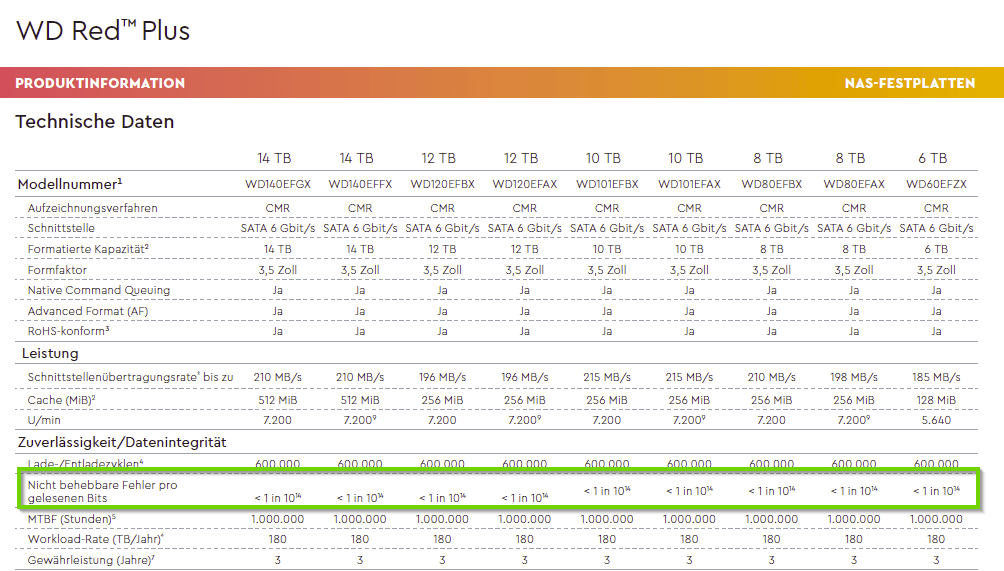This screenshot has width=1004, height=571.
Task: Select the "Modellnummer" row label
Action: [70, 184]
